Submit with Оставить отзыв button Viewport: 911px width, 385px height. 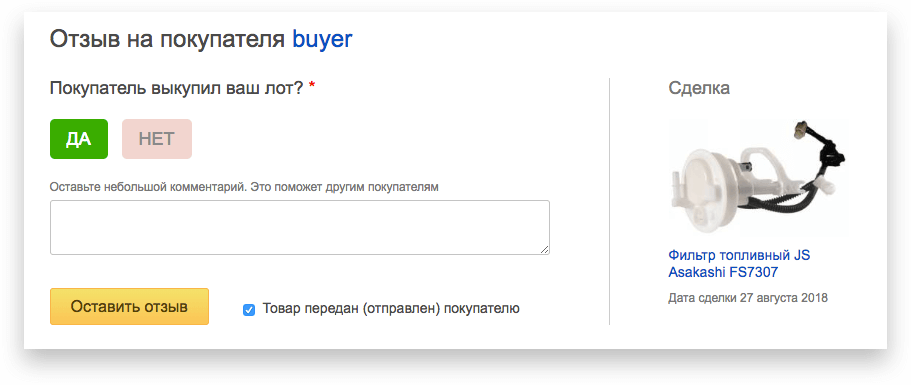coord(129,307)
